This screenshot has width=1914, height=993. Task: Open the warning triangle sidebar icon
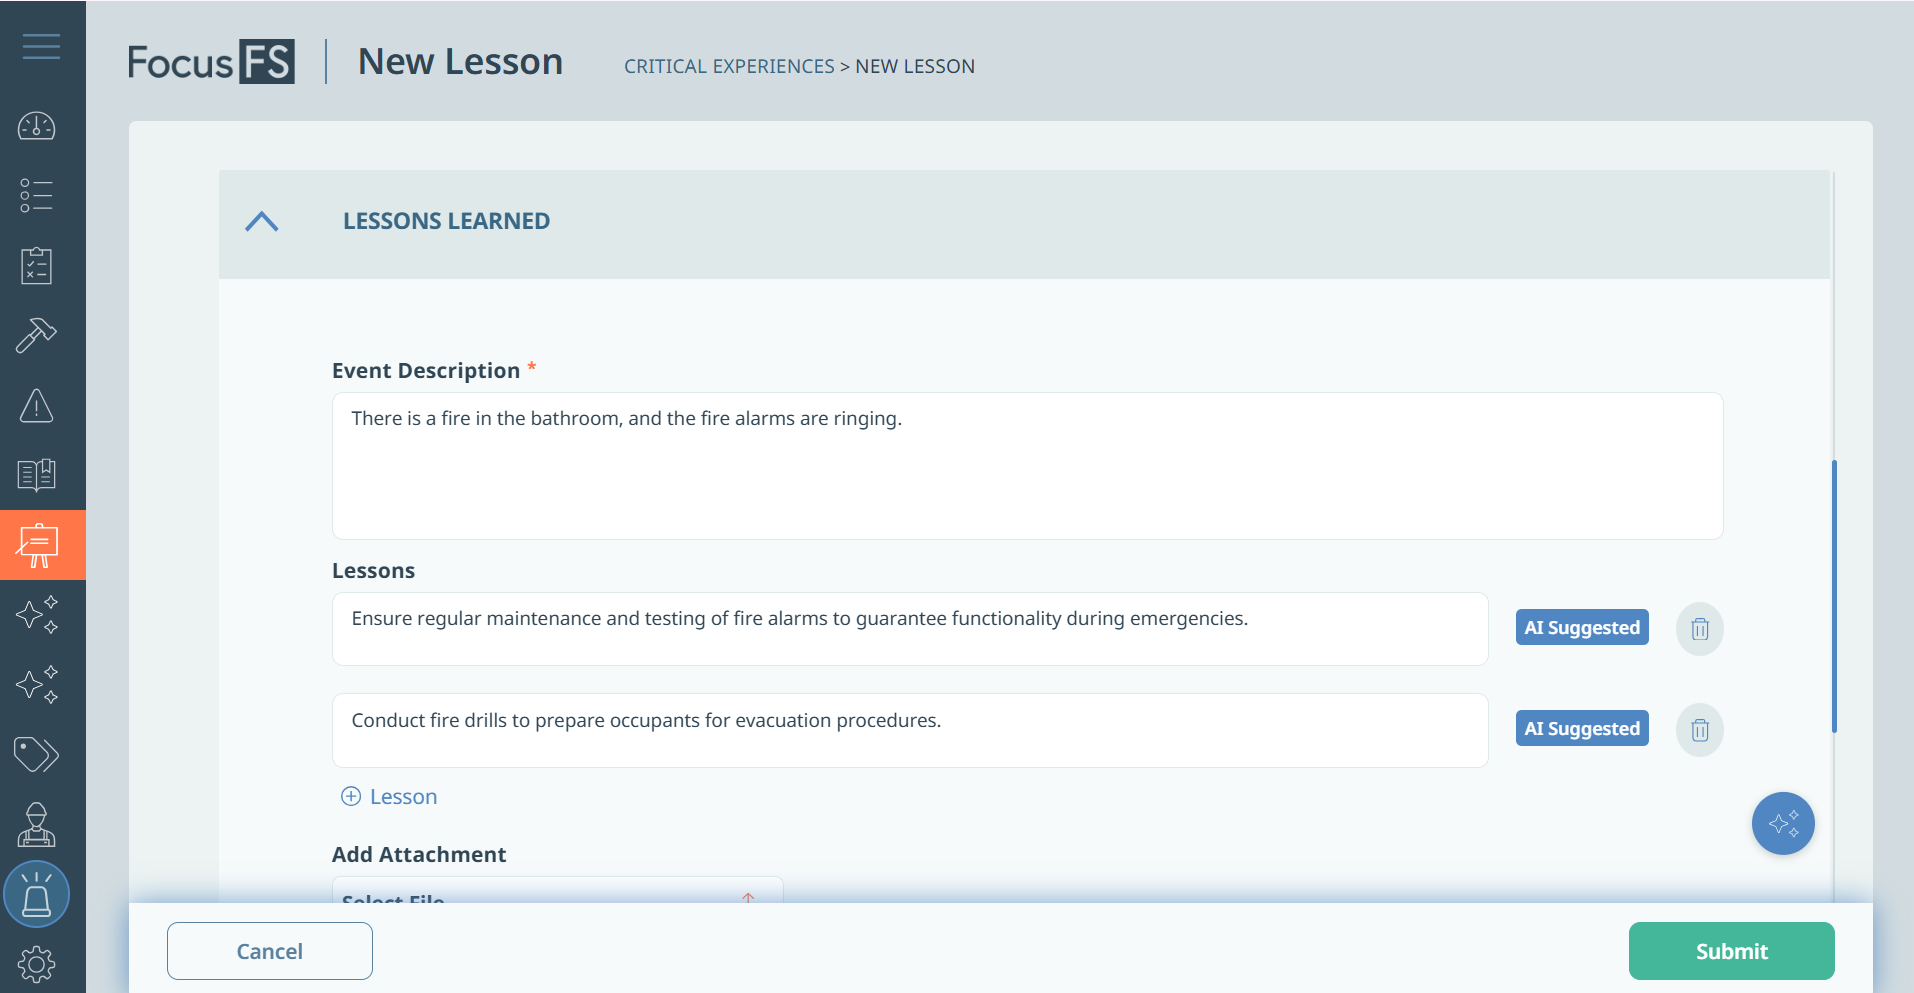tap(37, 406)
